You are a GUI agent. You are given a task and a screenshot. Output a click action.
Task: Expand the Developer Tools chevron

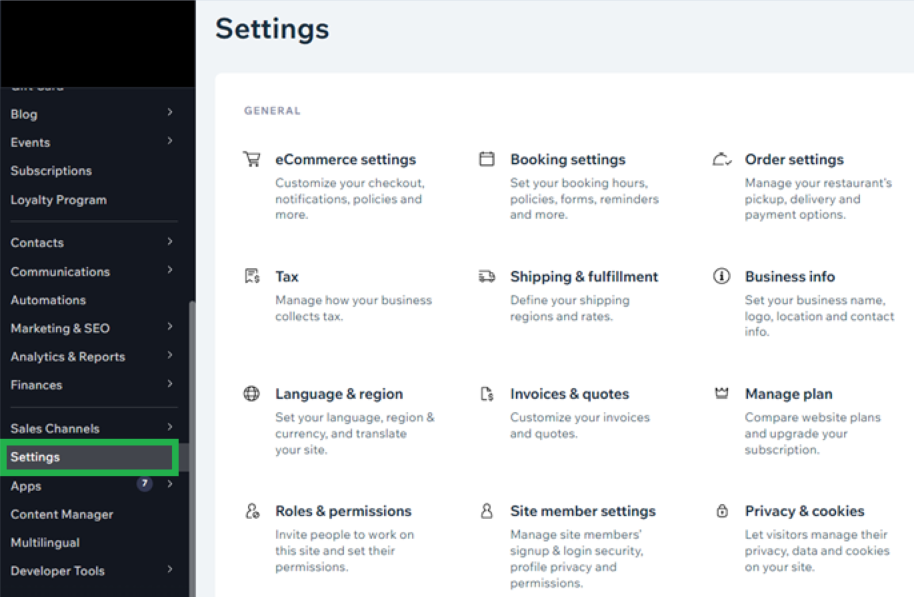tap(170, 570)
